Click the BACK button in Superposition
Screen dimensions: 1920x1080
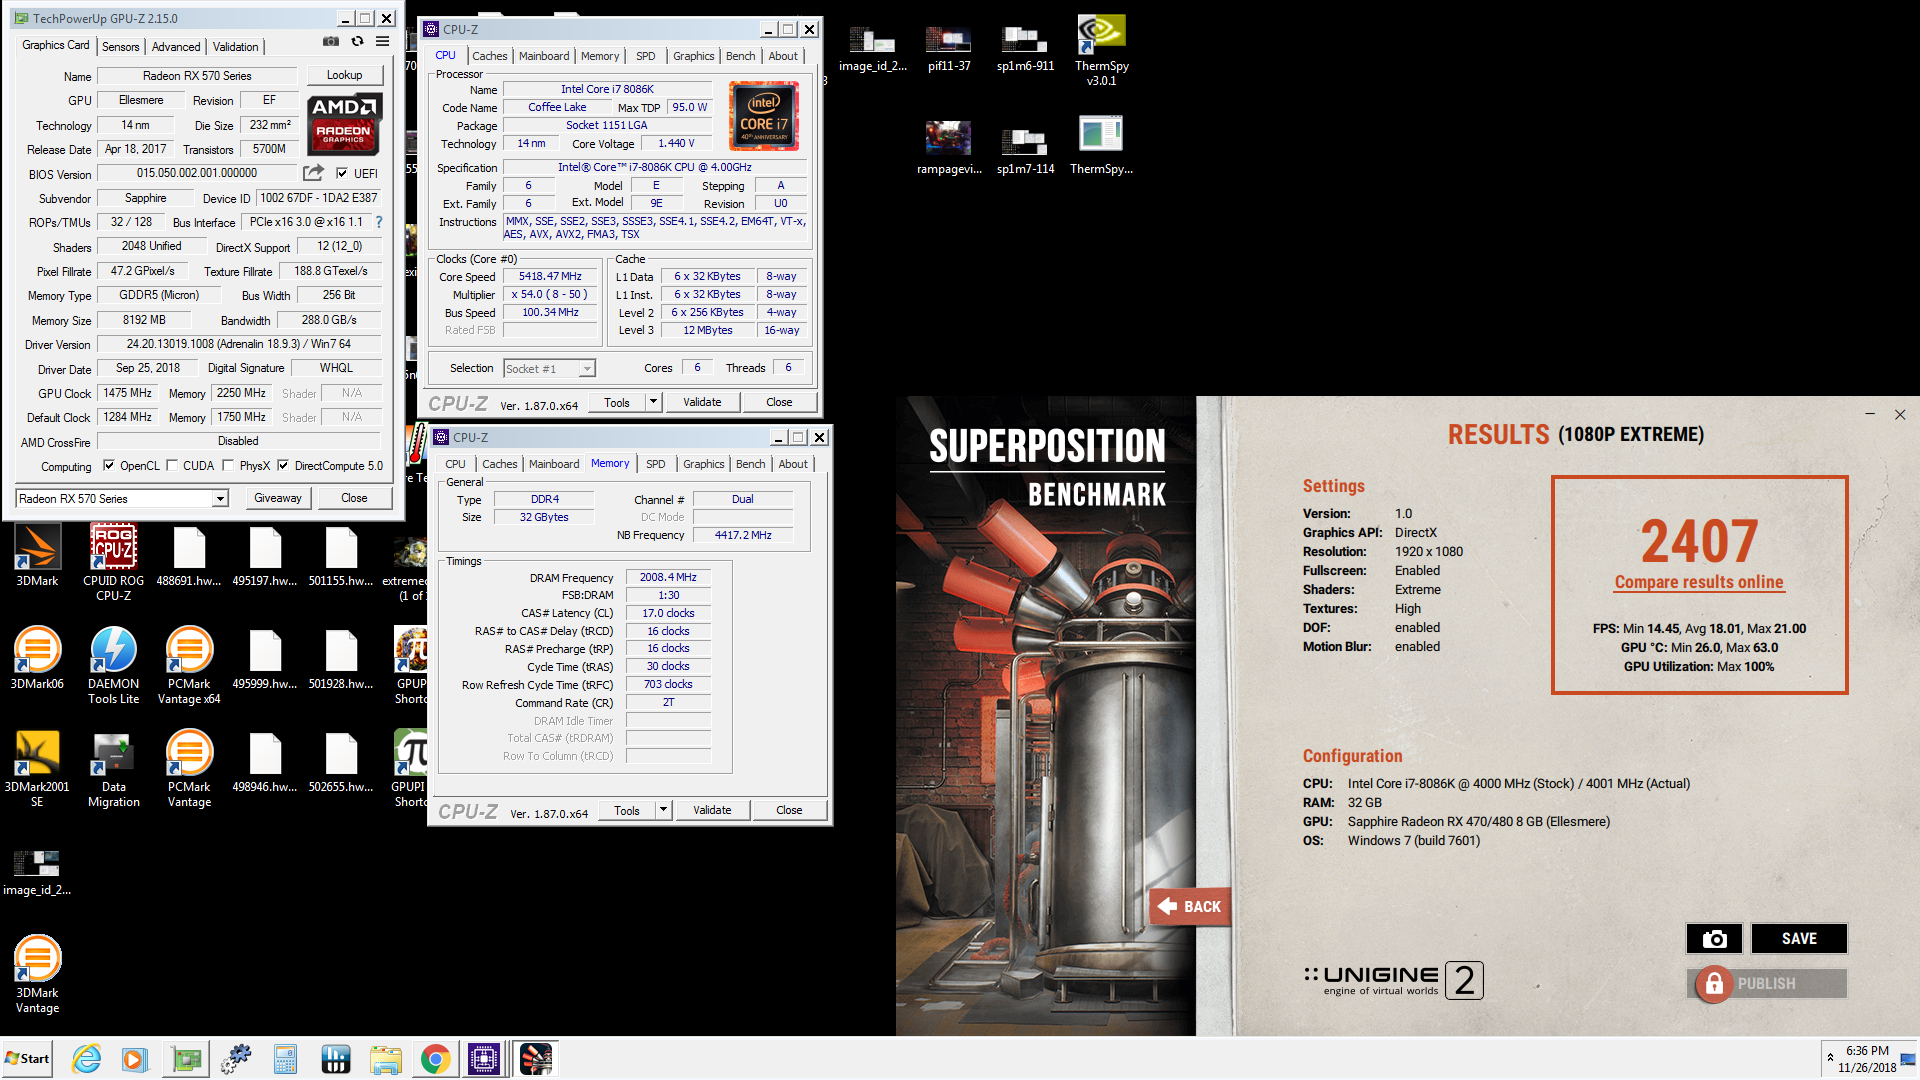coord(1190,906)
